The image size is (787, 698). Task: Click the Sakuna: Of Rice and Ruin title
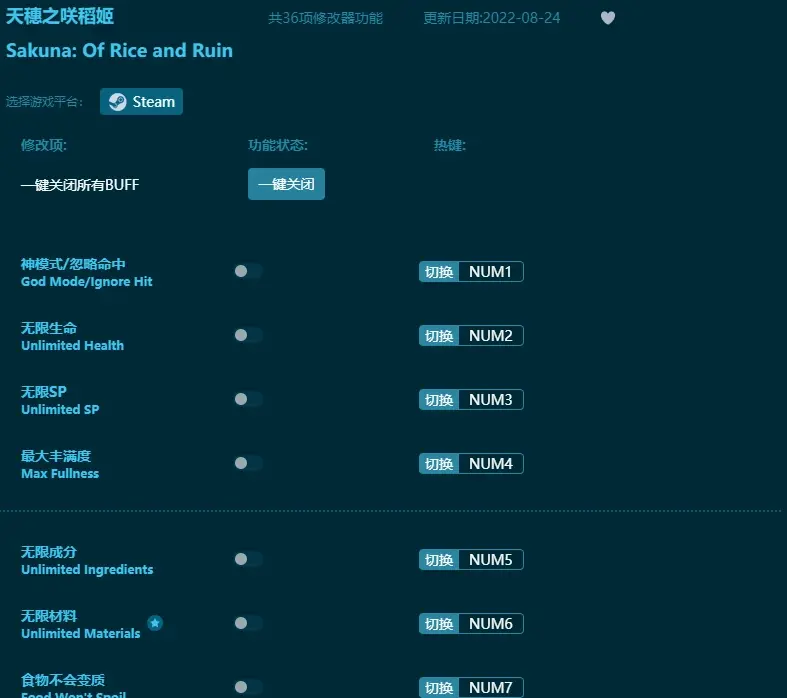tap(119, 50)
